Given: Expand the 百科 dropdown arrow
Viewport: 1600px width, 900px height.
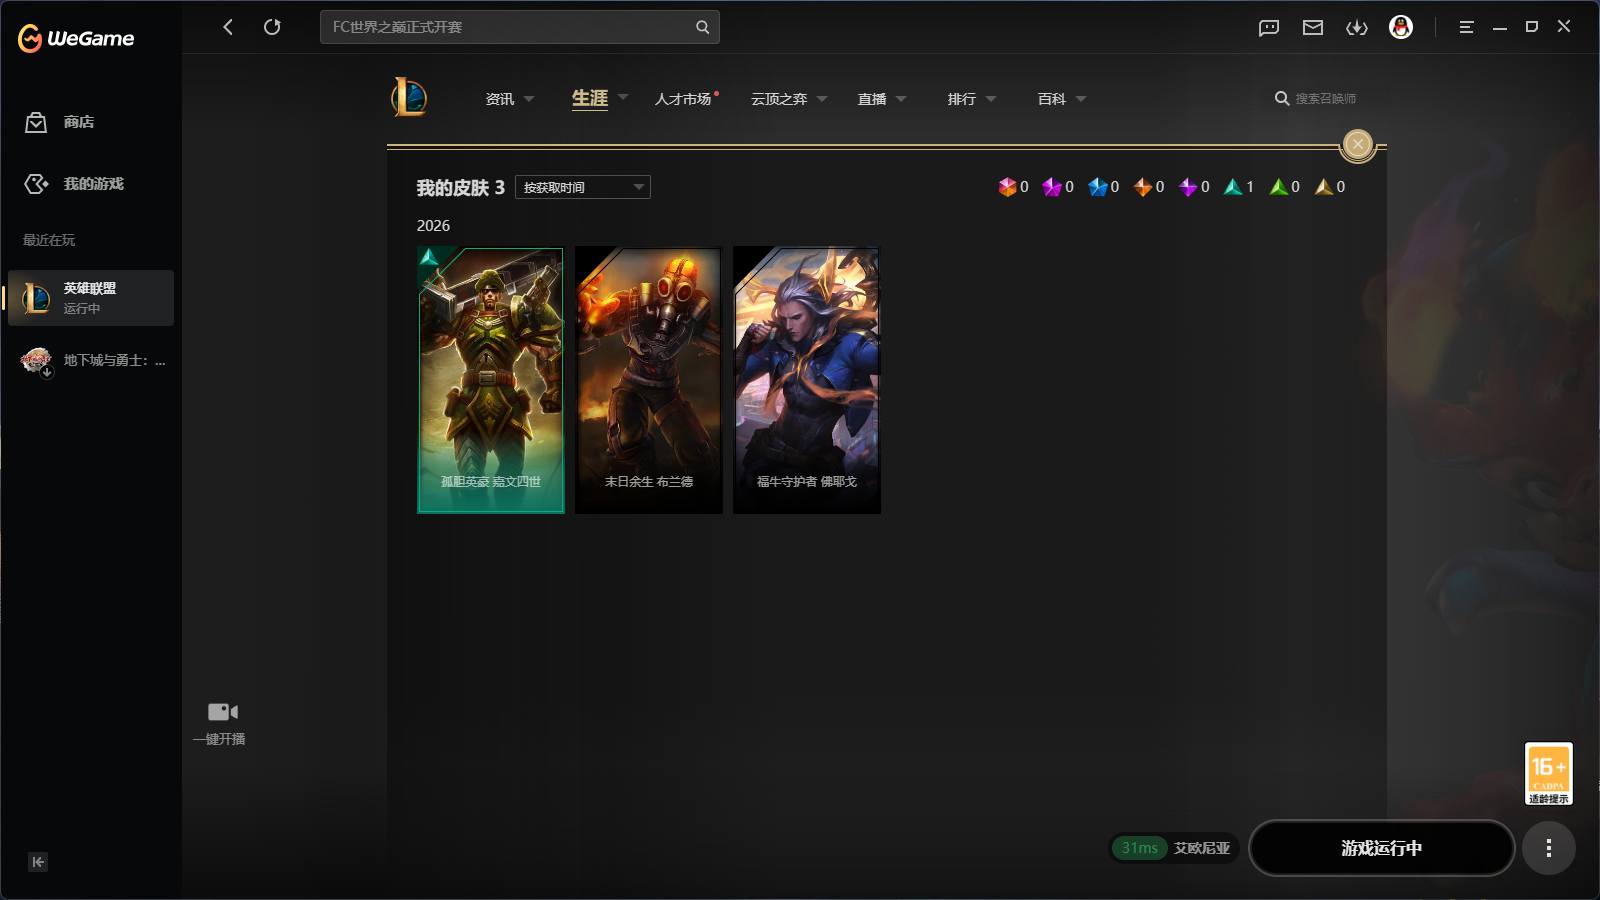Looking at the screenshot, I should pyautogui.click(x=1081, y=99).
